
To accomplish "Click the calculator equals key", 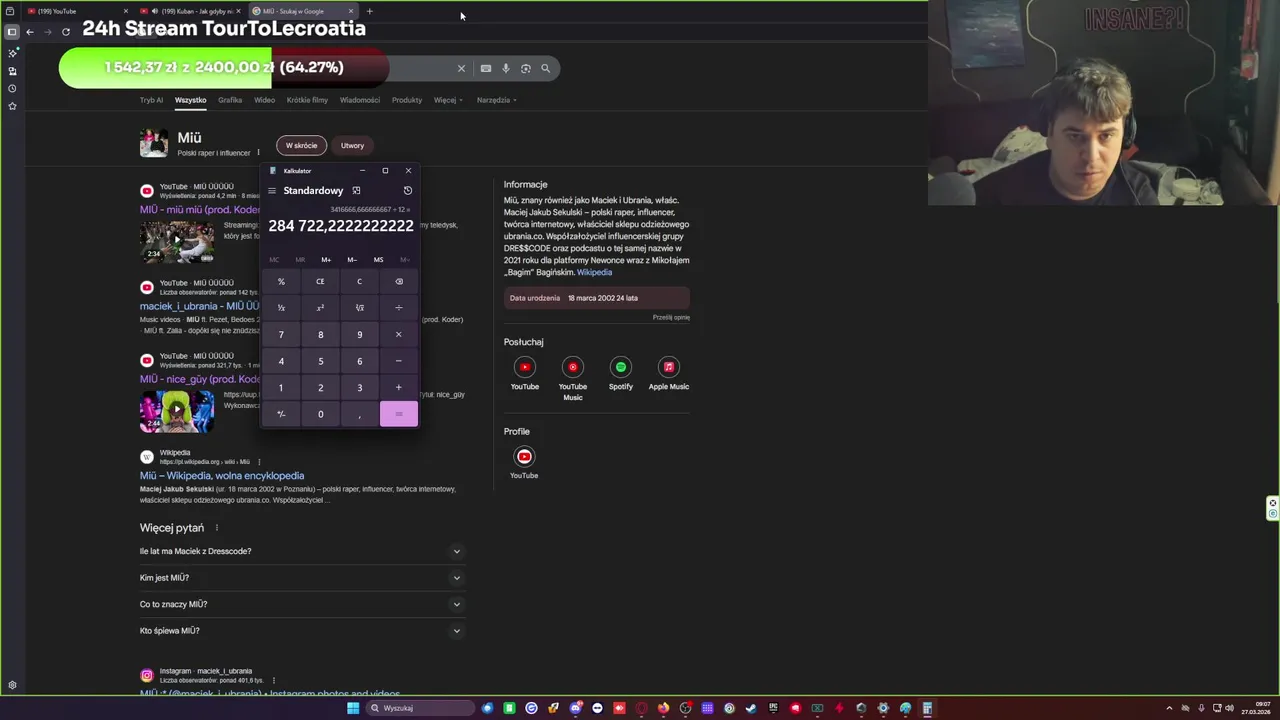I will (398, 414).
